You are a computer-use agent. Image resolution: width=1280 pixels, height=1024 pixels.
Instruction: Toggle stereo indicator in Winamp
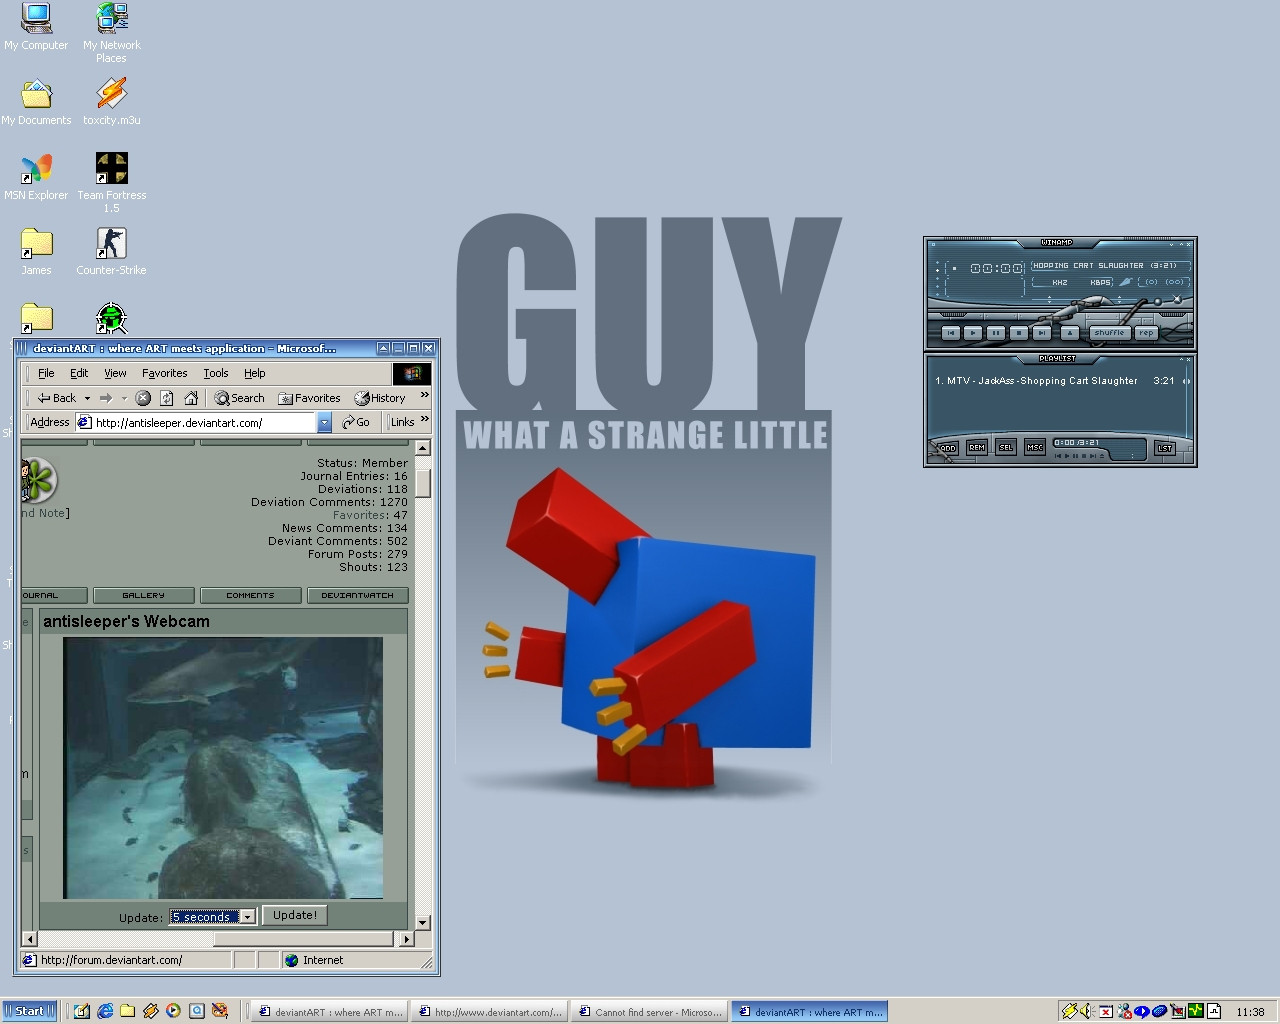click(1174, 282)
